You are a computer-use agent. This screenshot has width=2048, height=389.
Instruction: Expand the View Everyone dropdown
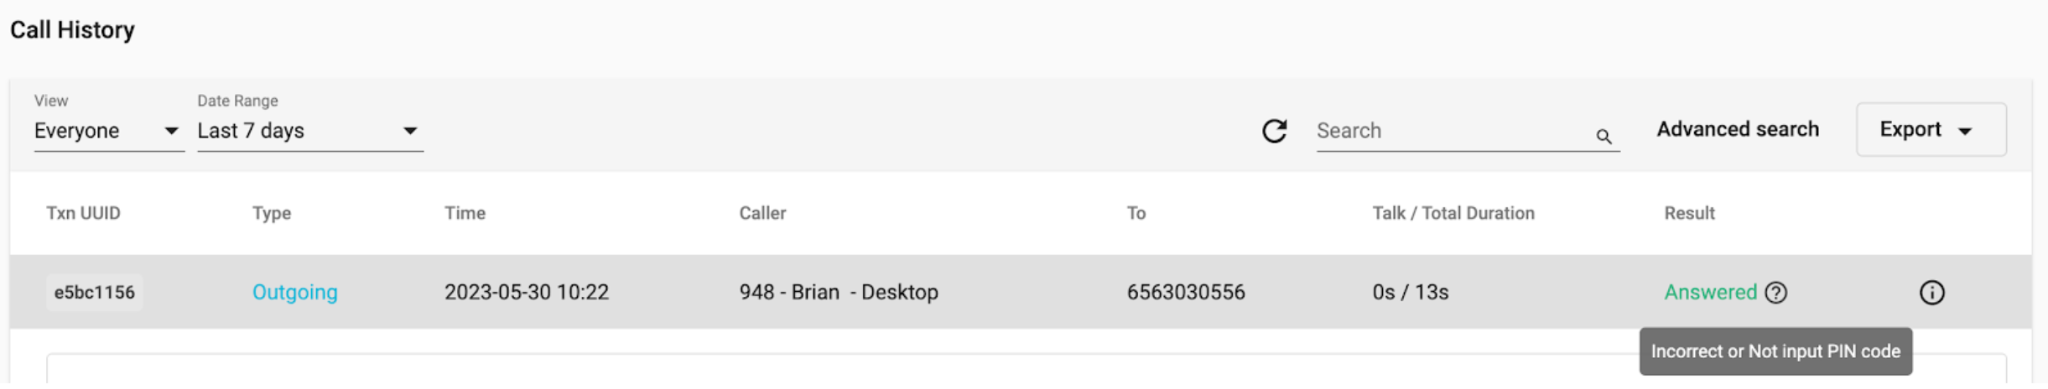[108, 131]
